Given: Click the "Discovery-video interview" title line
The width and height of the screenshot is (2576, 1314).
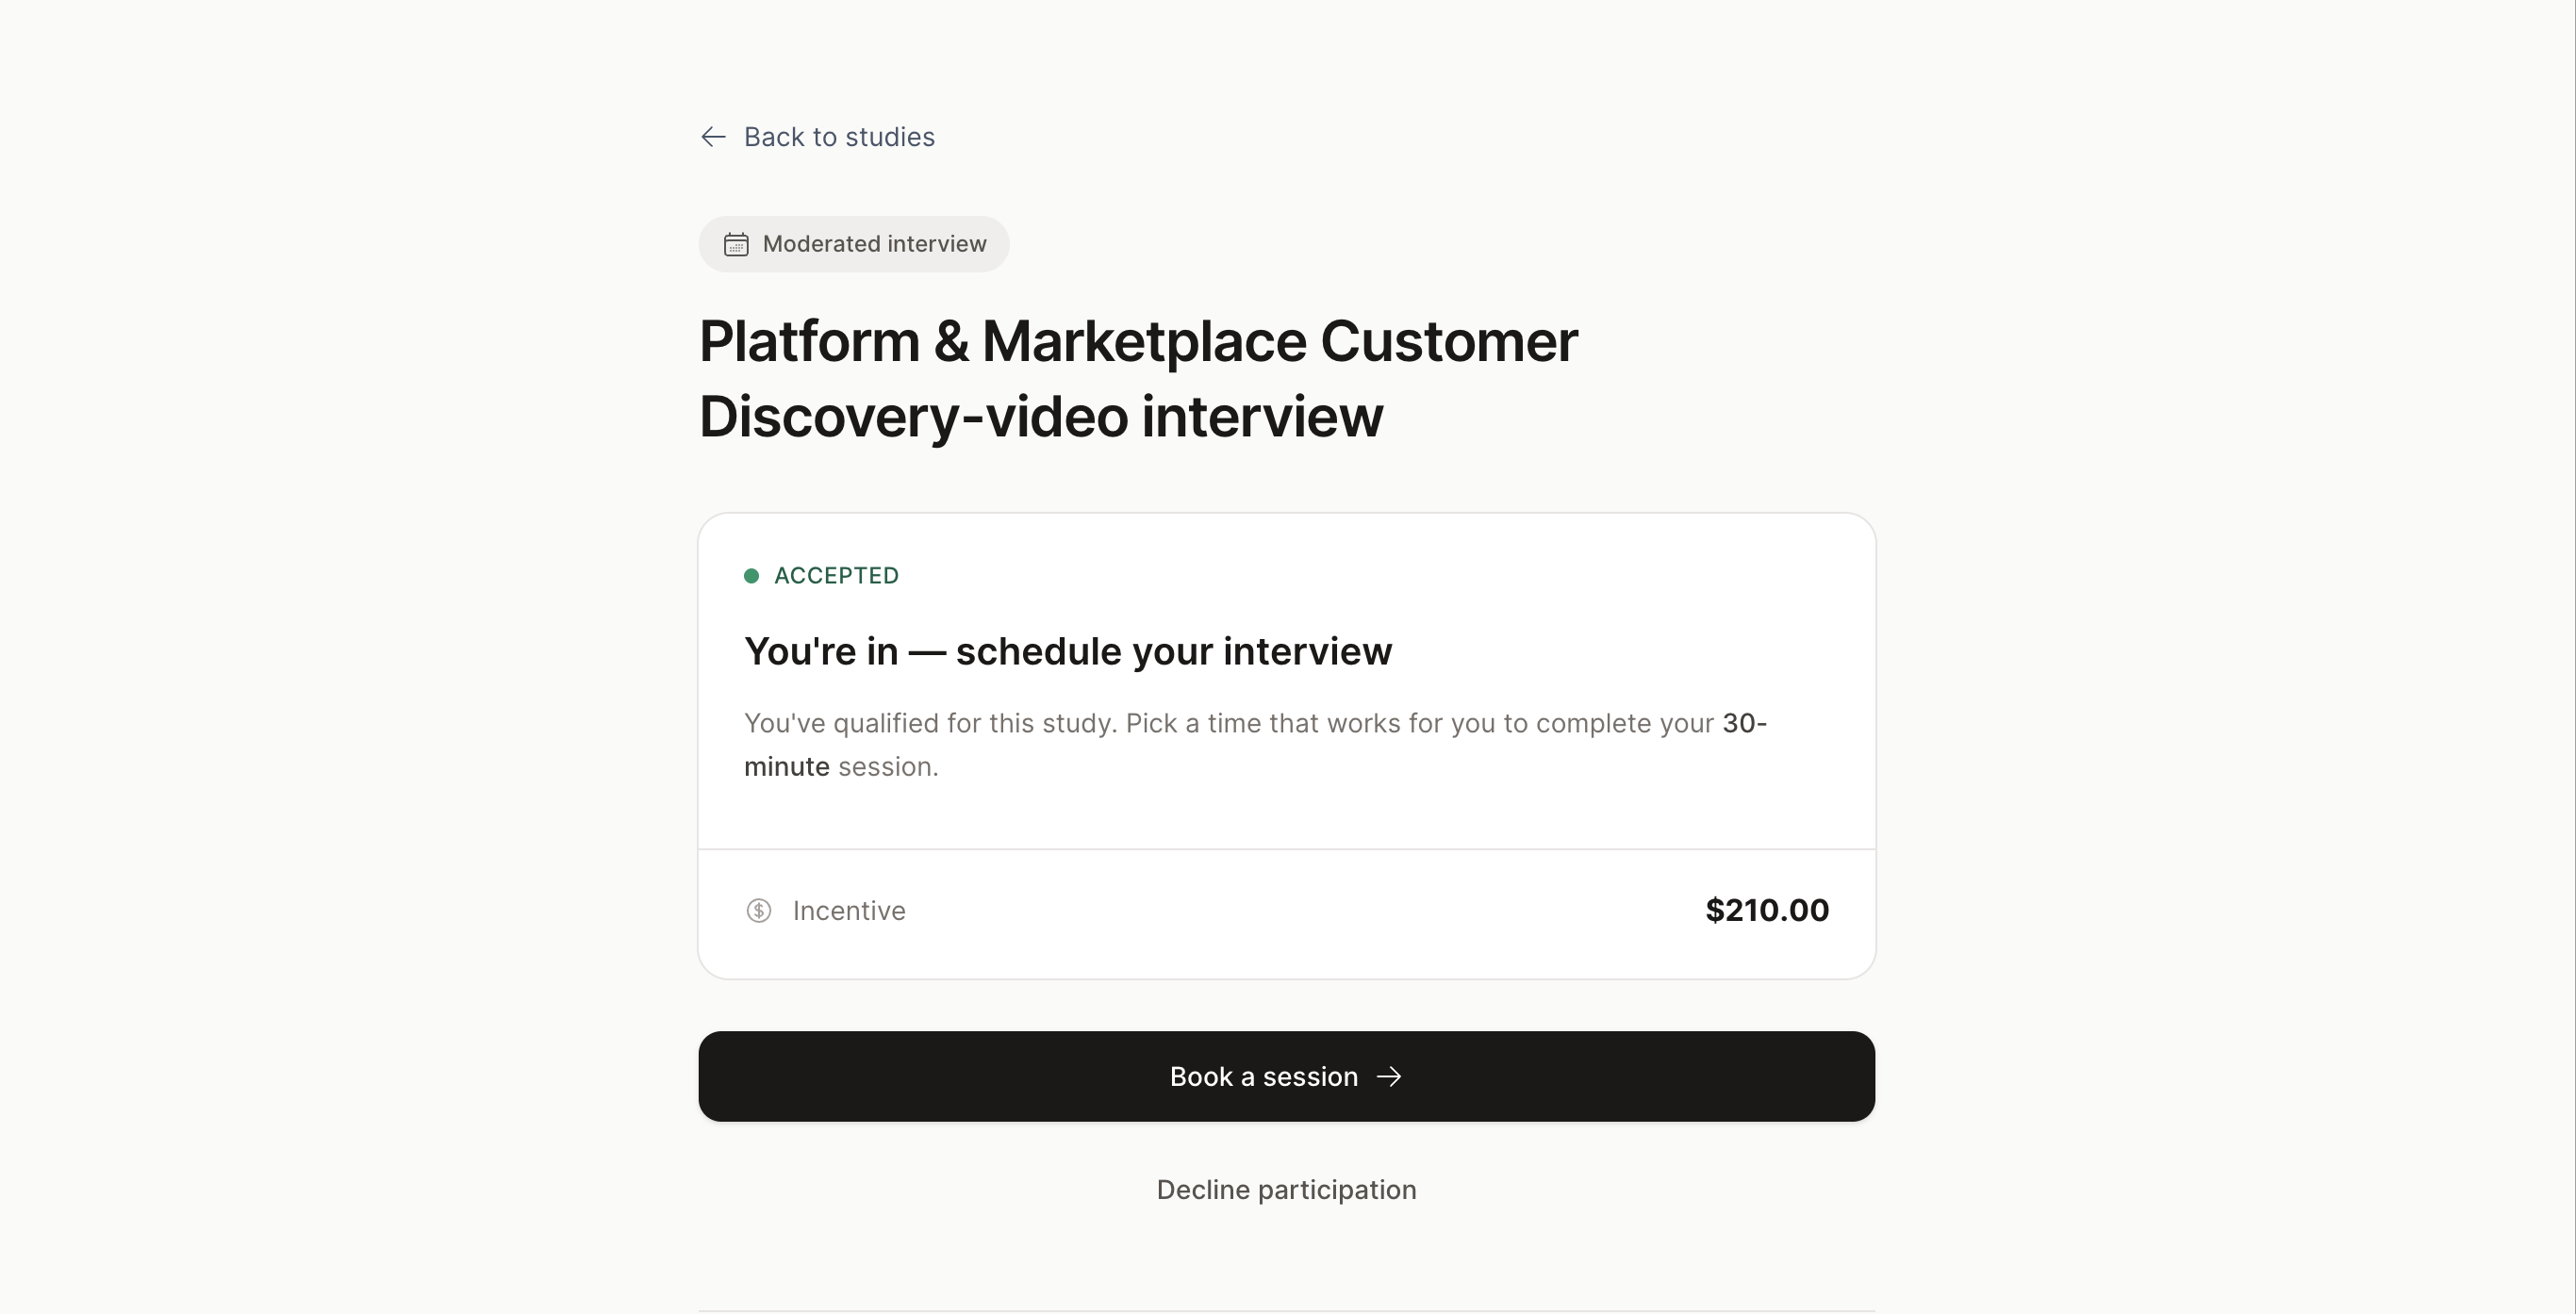Looking at the screenshot, I should [1040, 417].
